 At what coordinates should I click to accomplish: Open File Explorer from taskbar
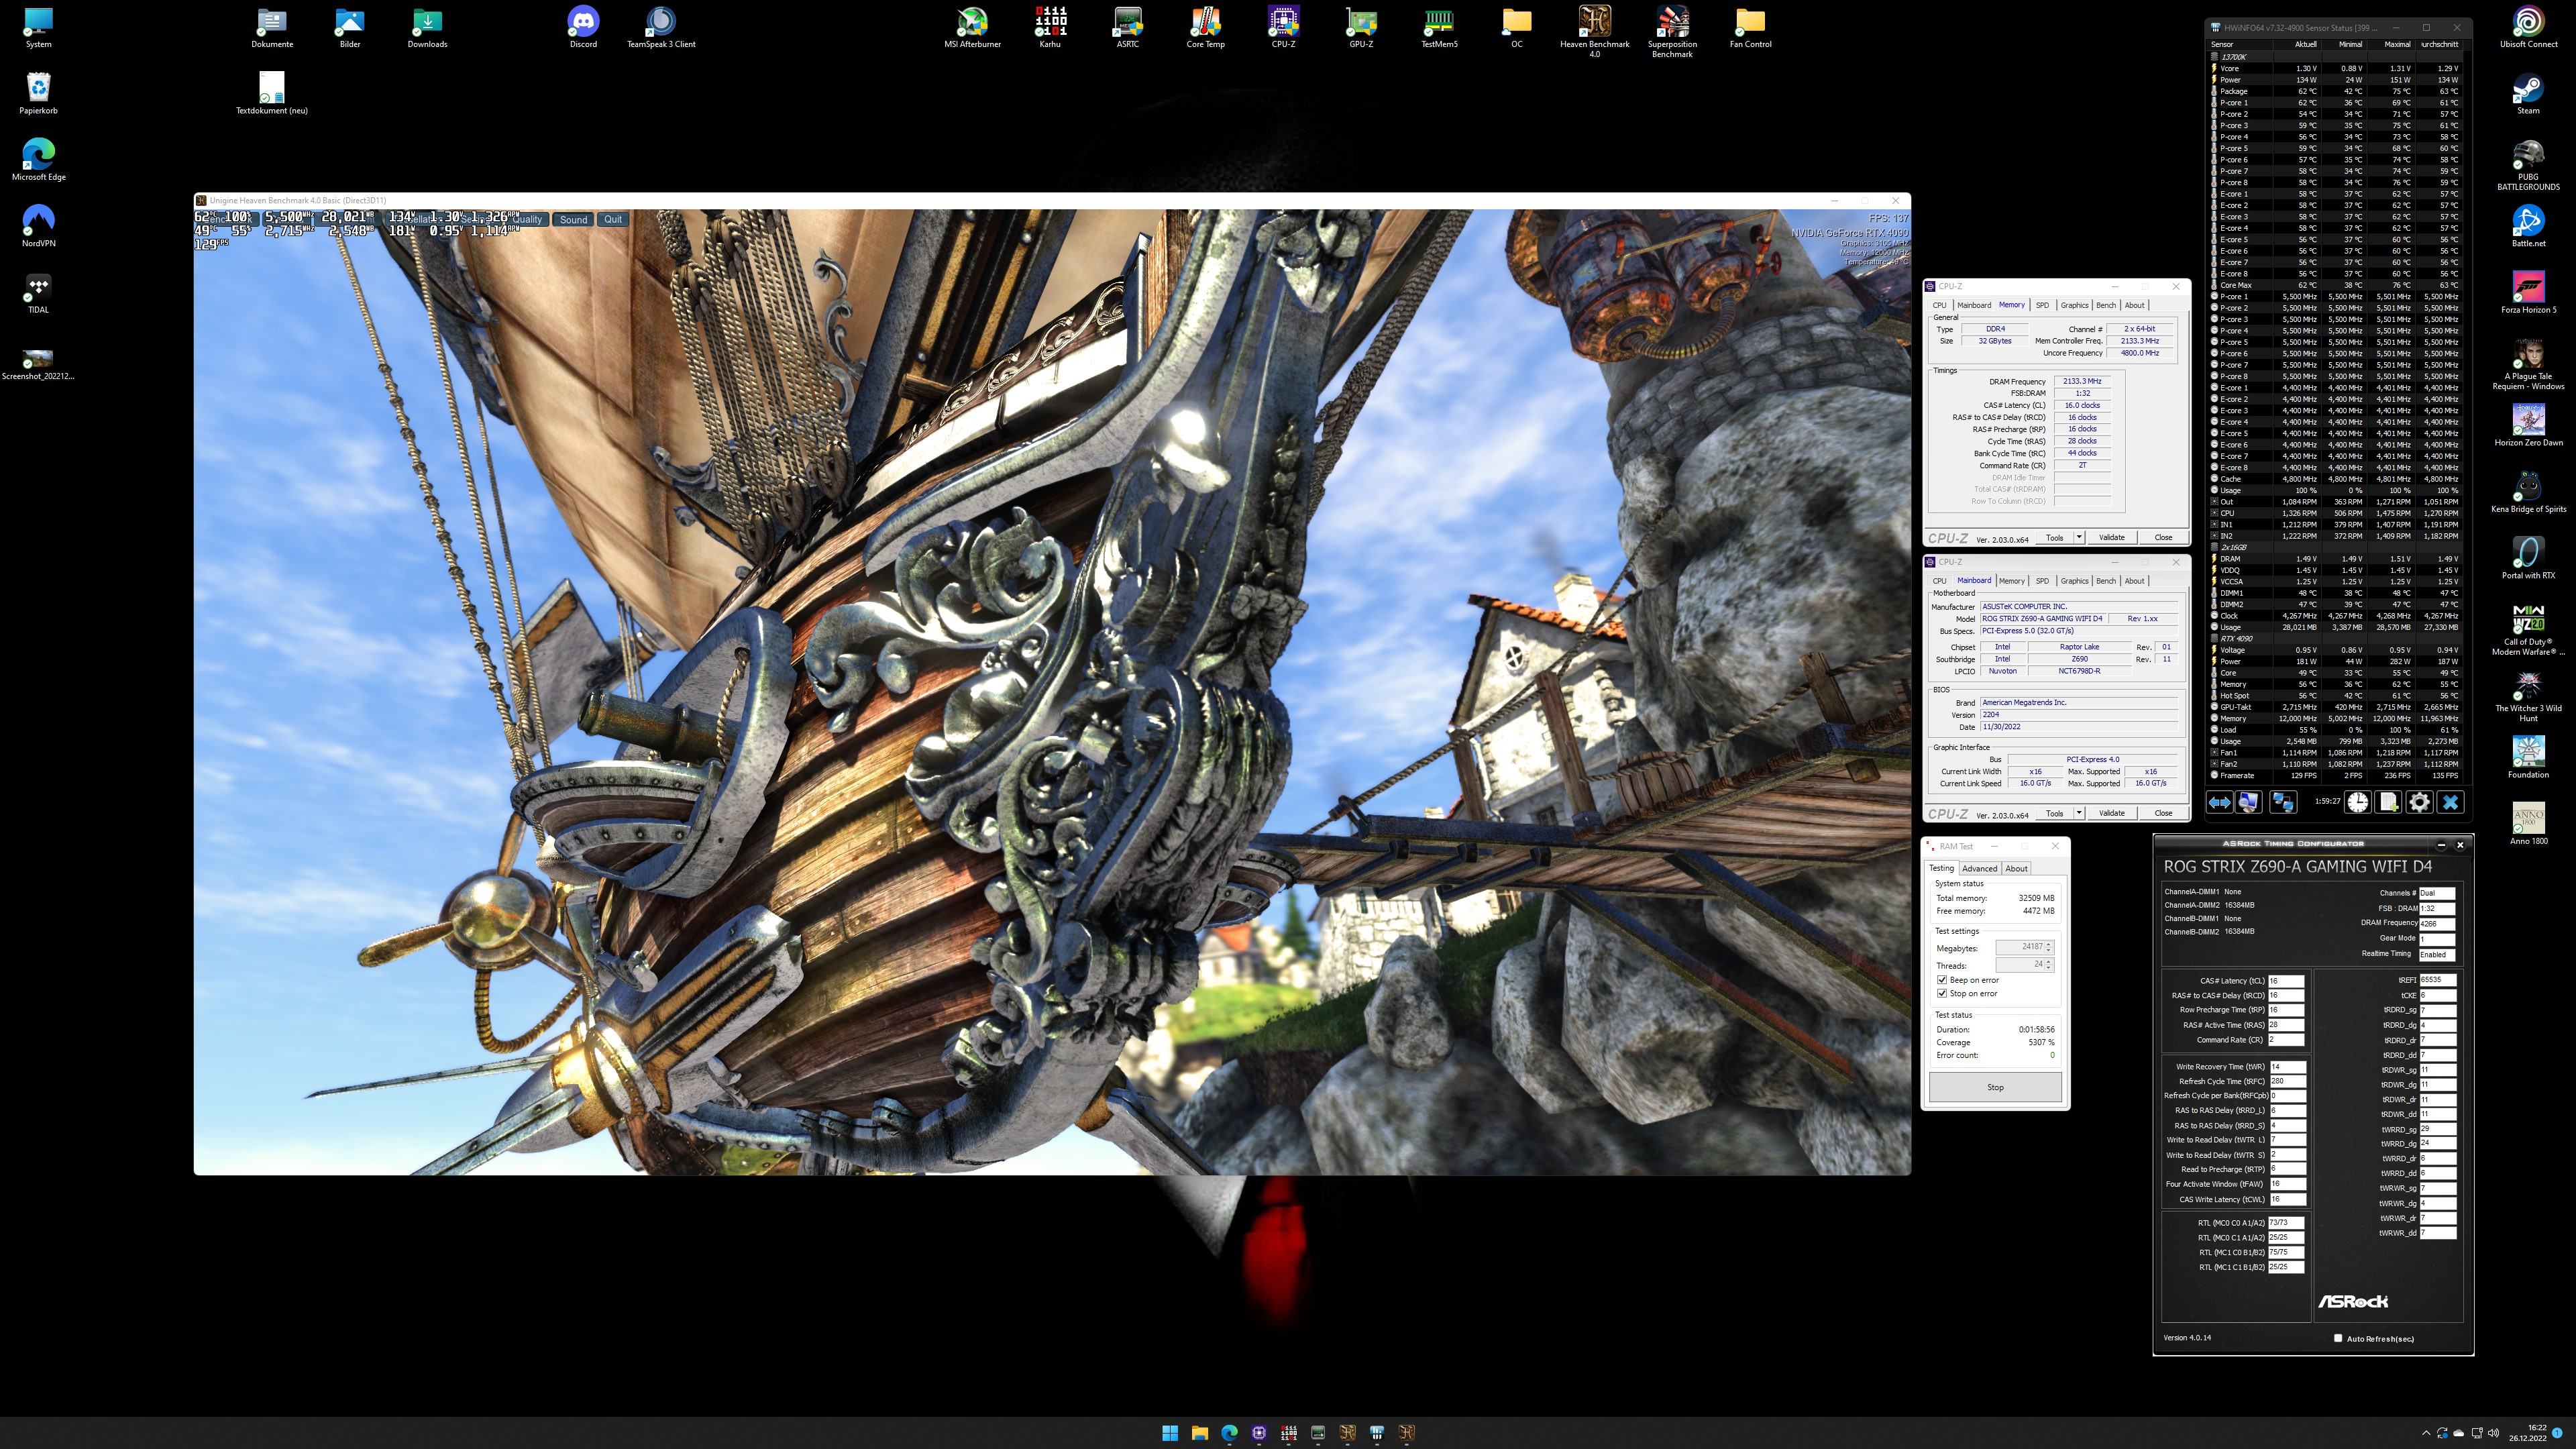click(1199, 1433)
